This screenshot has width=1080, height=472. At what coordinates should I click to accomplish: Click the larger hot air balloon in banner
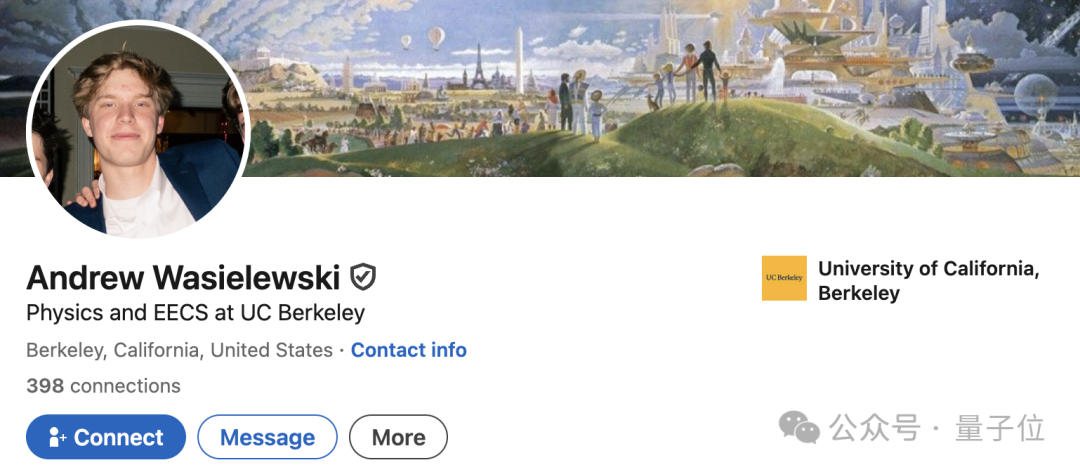[x=436, y=38]
